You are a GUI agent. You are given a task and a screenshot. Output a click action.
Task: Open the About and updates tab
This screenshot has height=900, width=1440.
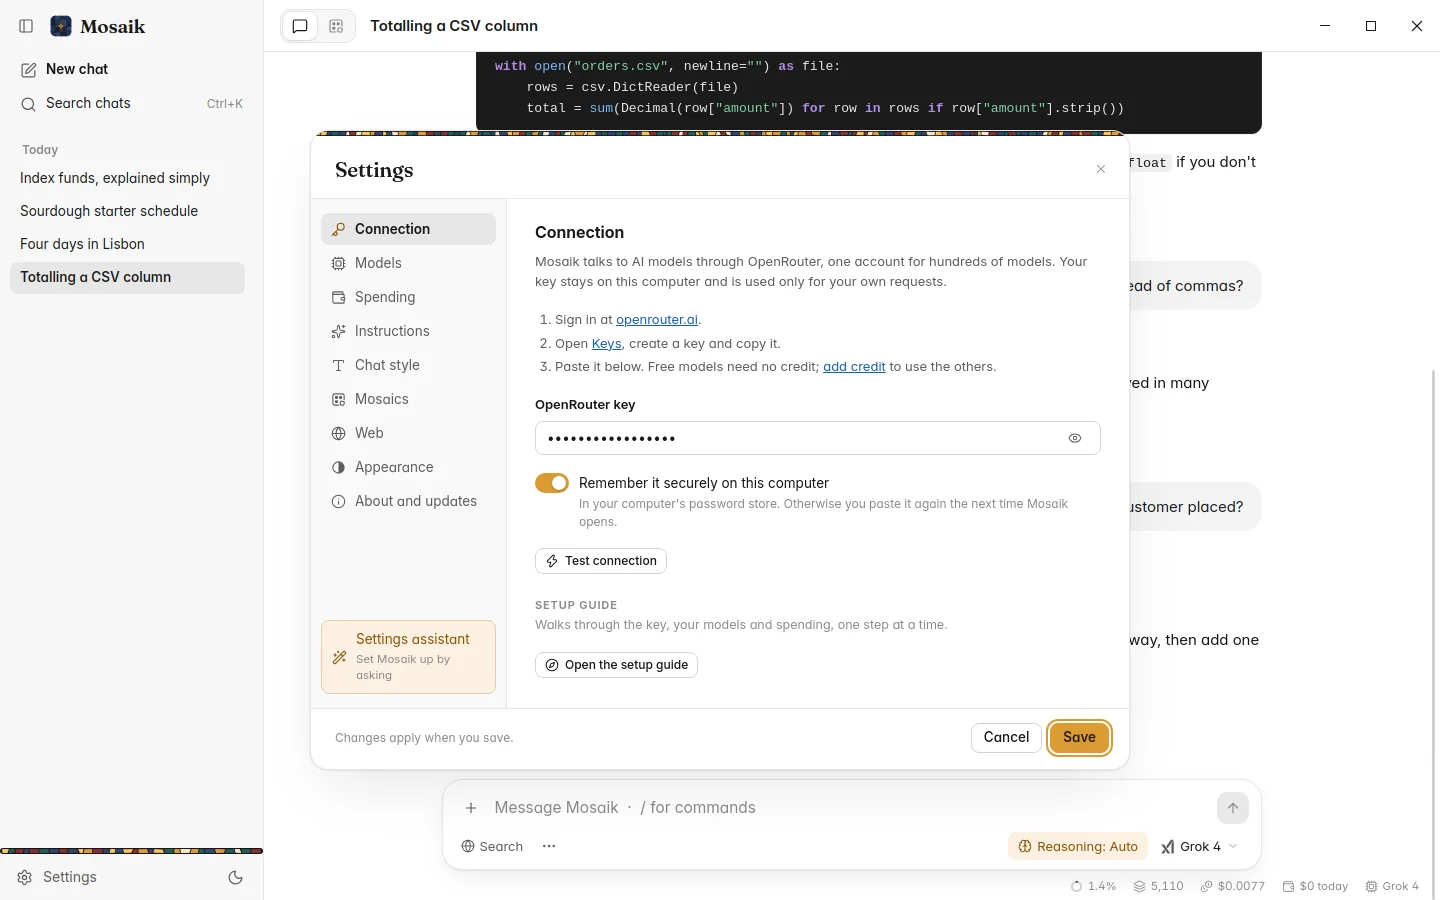point(408,501)
